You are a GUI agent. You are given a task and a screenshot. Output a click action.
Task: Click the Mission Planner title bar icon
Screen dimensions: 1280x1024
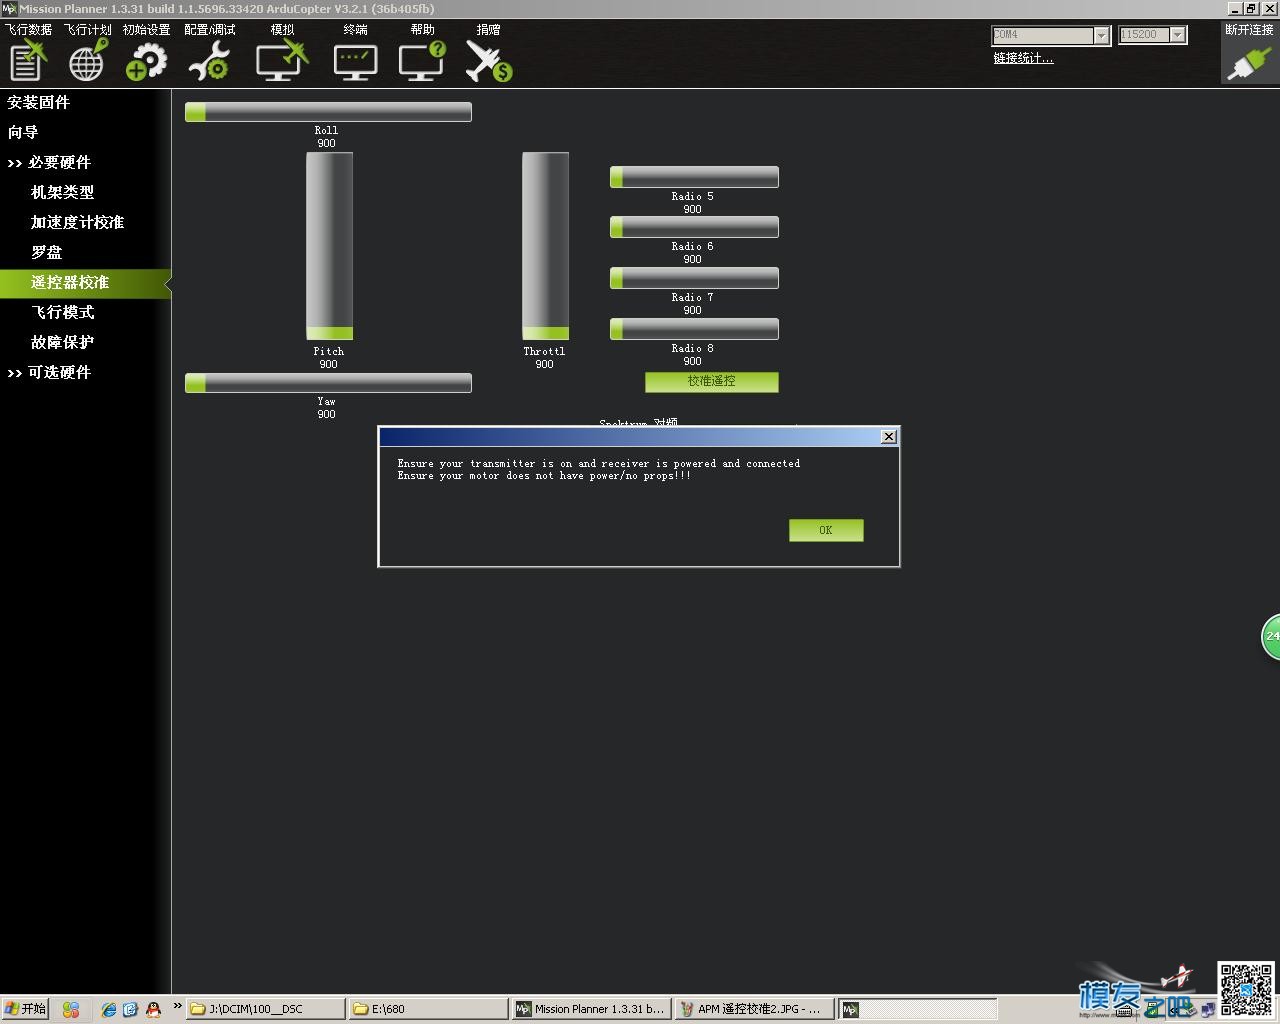pos(9,8)
